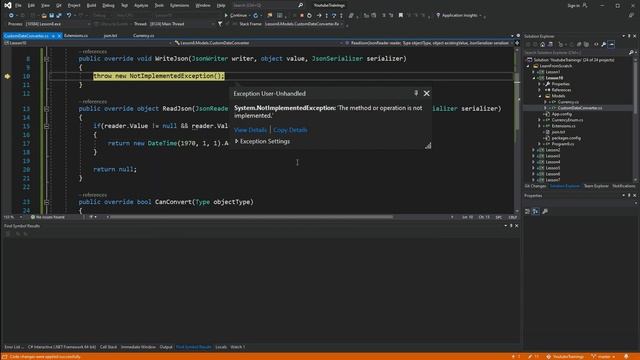Open the Thread dropdown
Screen dimensions: 640x360
coord(182,24)
